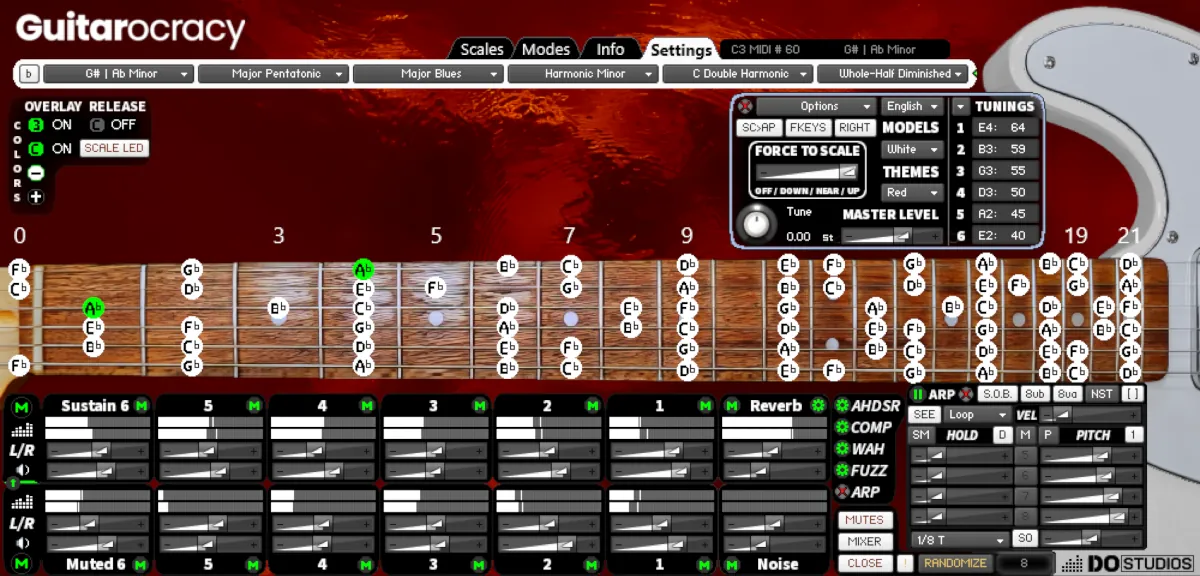Mute the Muted 6 string channel
This screenshot has width=1200, height=576.
coord(141,565)
